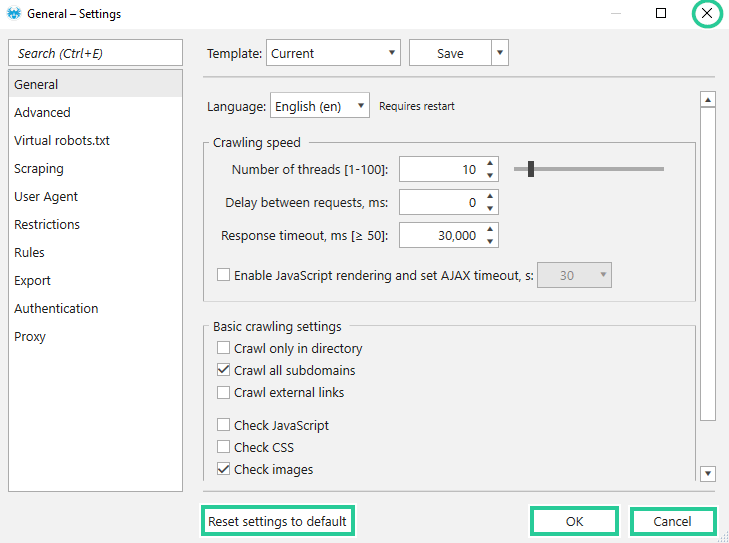
Task: Decrease the number of threads with down arrow
Action: (x=490, y=175)
